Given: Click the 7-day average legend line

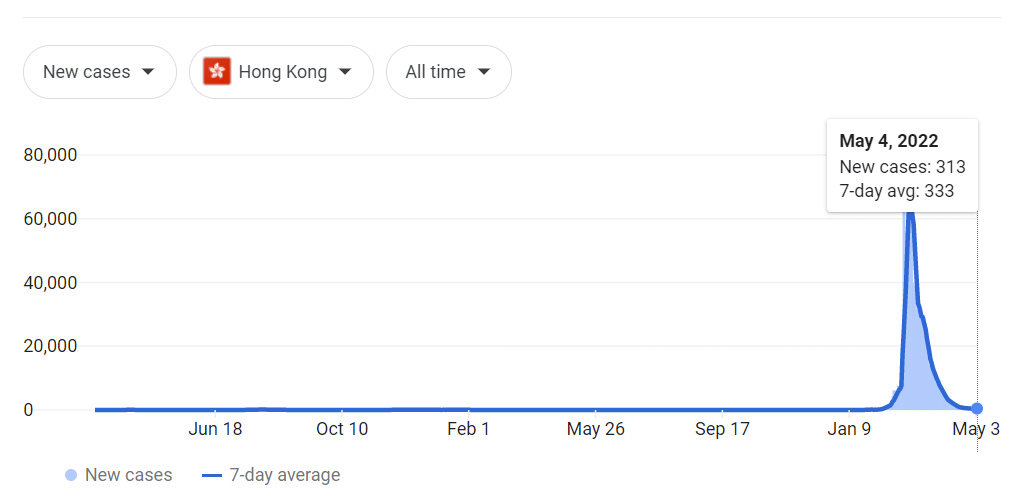Looking at the screenshot, I should point(211,475).
